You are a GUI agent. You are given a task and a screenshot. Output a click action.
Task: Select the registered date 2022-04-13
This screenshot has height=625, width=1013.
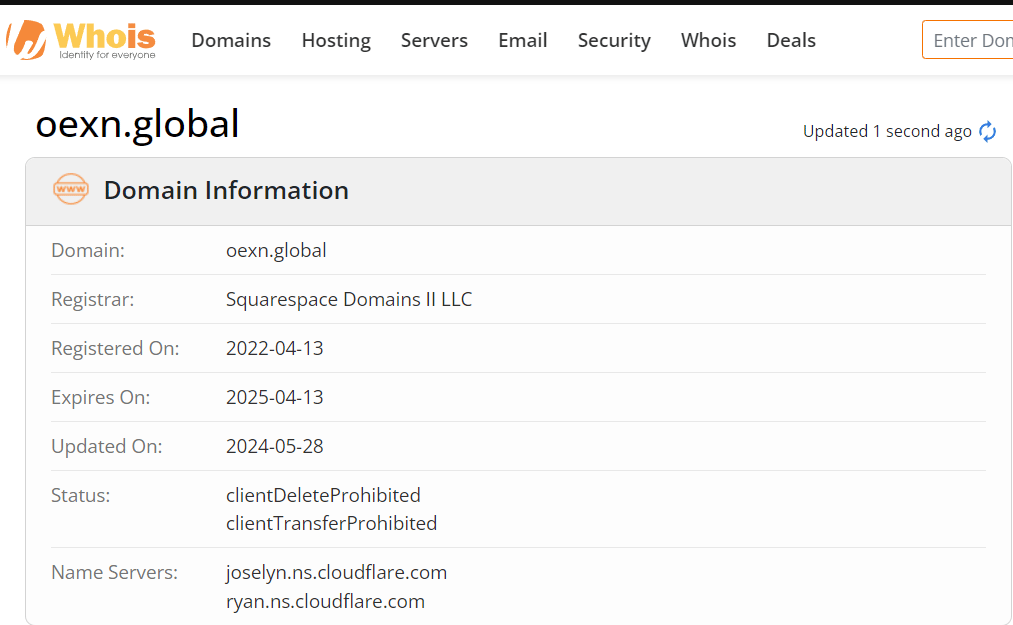[x=275, y=348]
